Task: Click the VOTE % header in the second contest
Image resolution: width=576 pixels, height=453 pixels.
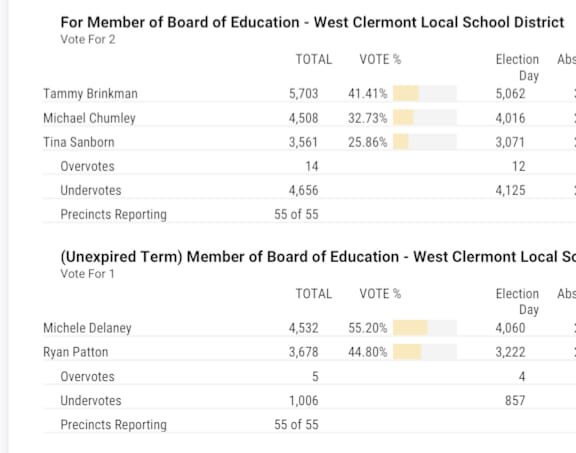Action: (x=380, y=294)
